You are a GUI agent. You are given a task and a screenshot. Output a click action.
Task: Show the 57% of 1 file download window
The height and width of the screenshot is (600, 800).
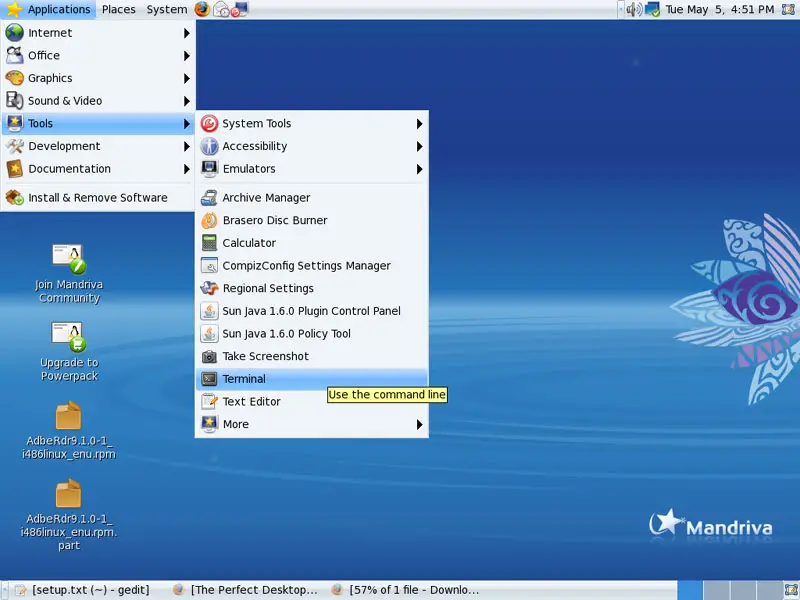406,590
